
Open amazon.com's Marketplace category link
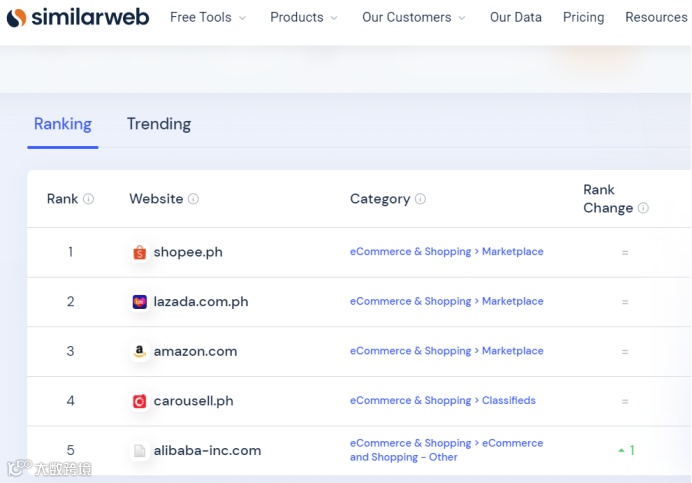[x=447, y=351]
